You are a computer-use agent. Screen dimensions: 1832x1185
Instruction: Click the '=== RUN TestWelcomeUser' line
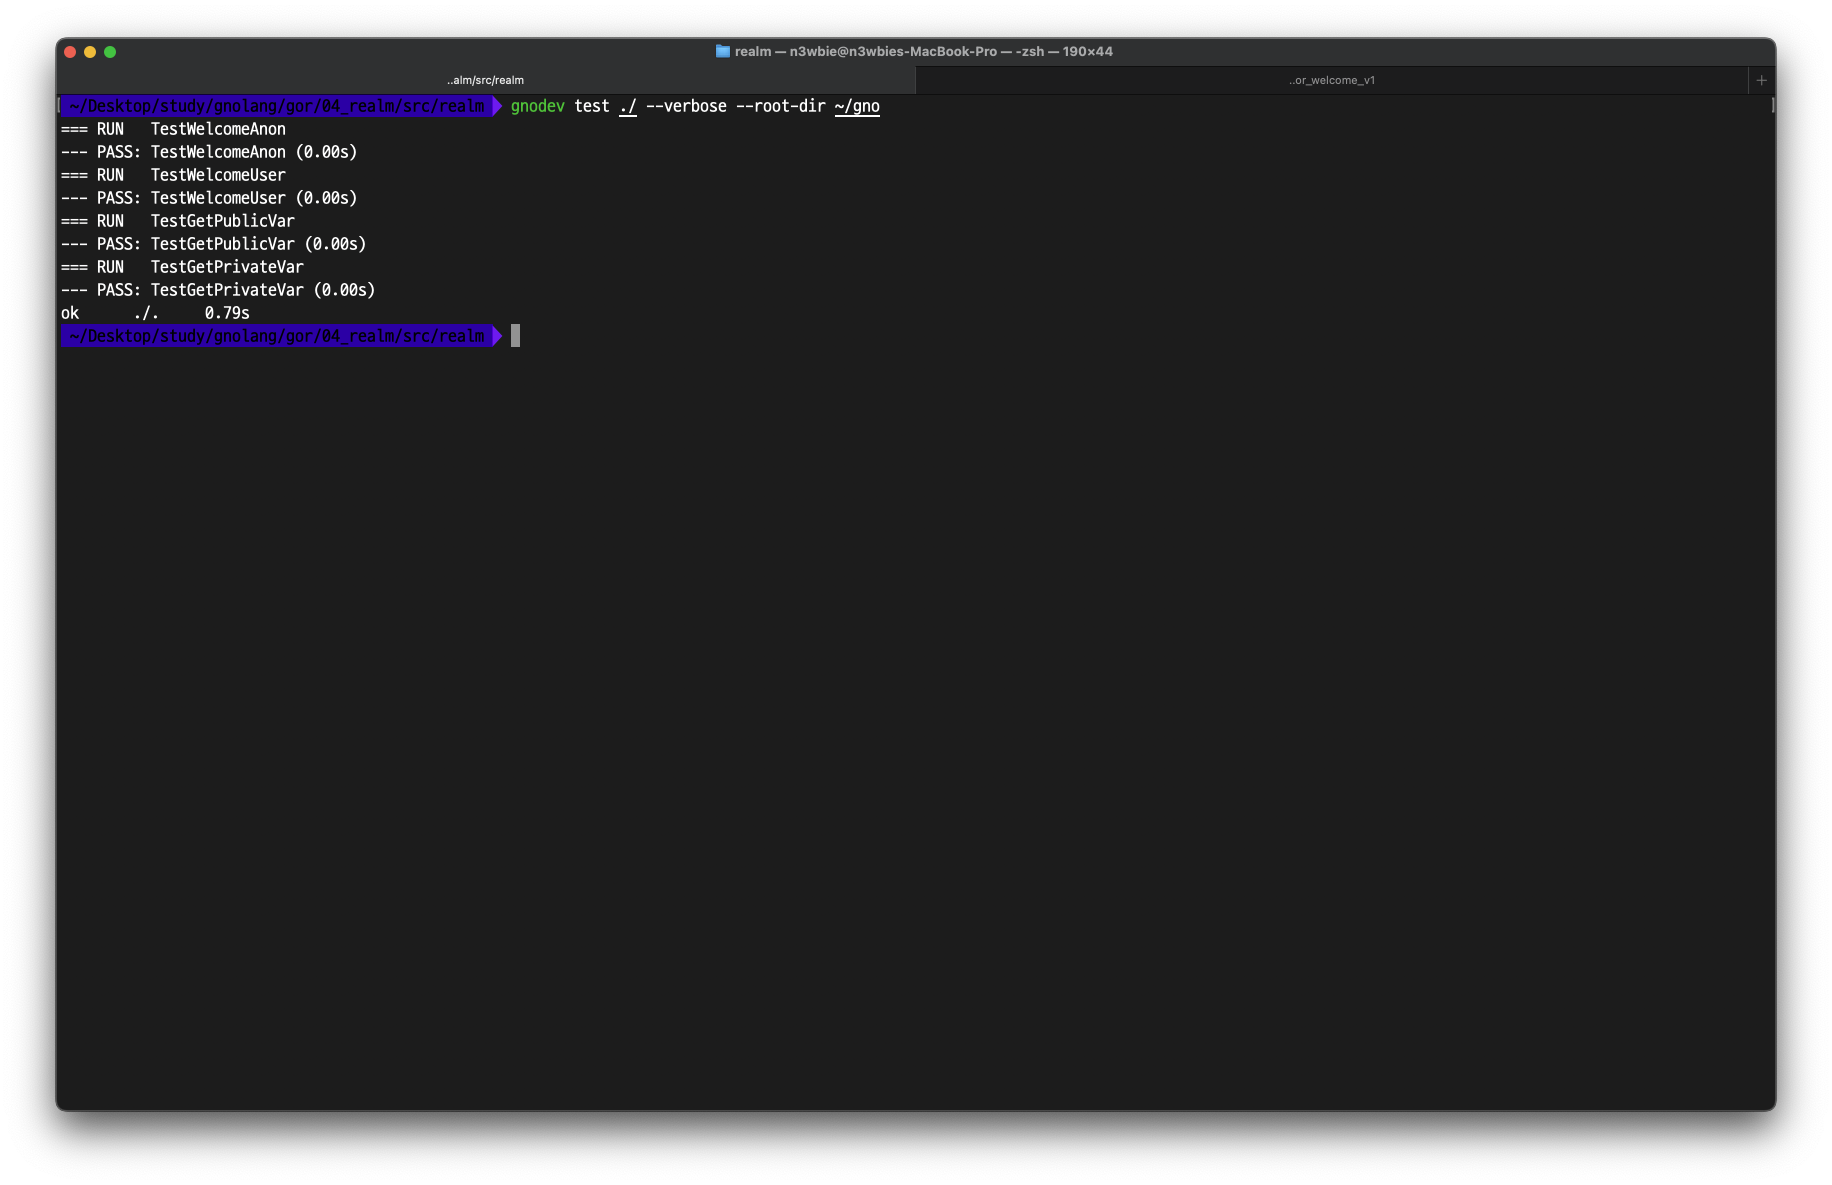tap(173, 175)
